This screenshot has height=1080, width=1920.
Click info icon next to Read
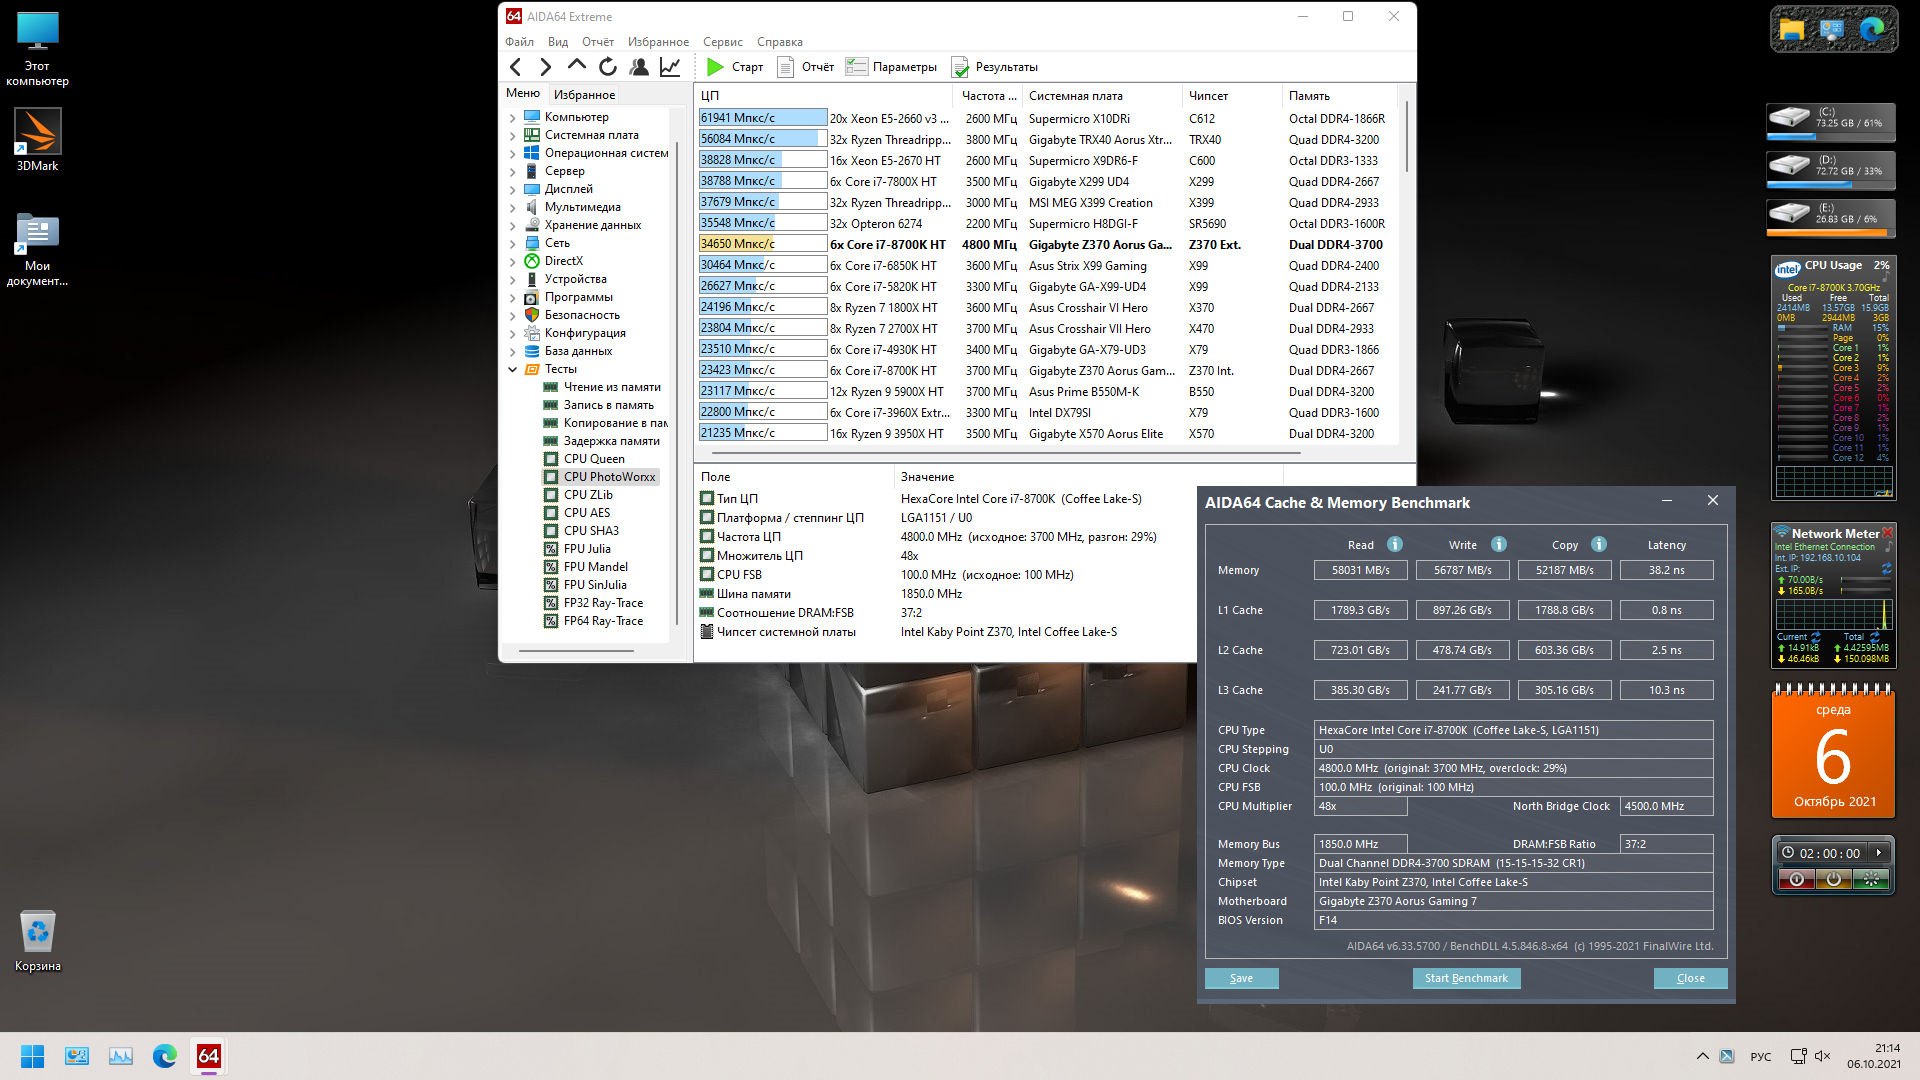(1395, 544)
